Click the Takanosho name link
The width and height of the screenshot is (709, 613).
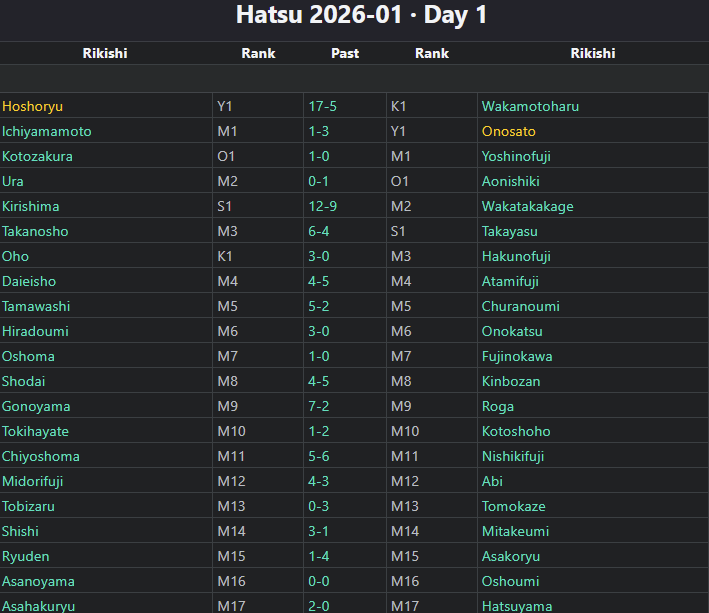pos(35,231)
